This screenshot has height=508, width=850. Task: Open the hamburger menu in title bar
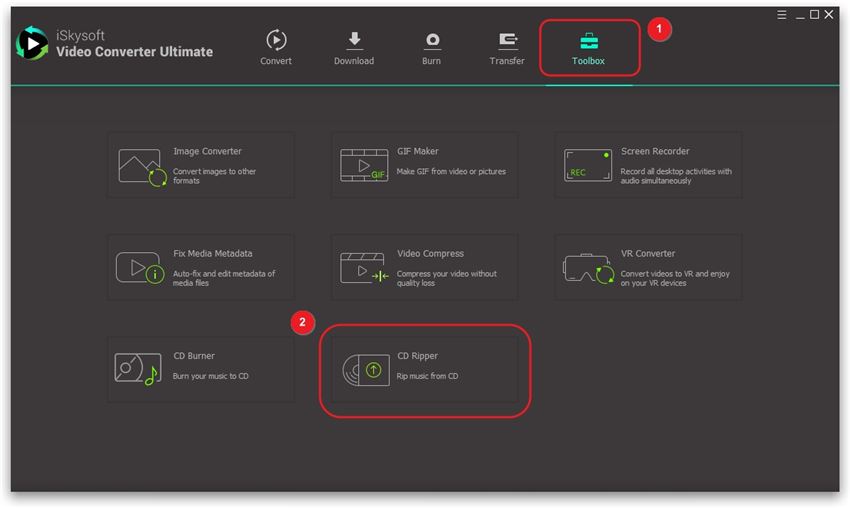[x=782, y=15]
